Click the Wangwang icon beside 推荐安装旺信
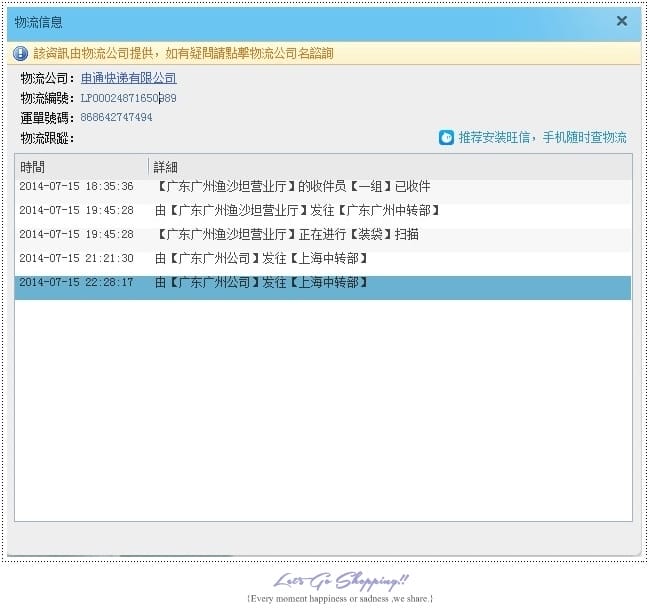Image resolution: width=649 pixels, height=614 pixels. [x=446, y=137]
